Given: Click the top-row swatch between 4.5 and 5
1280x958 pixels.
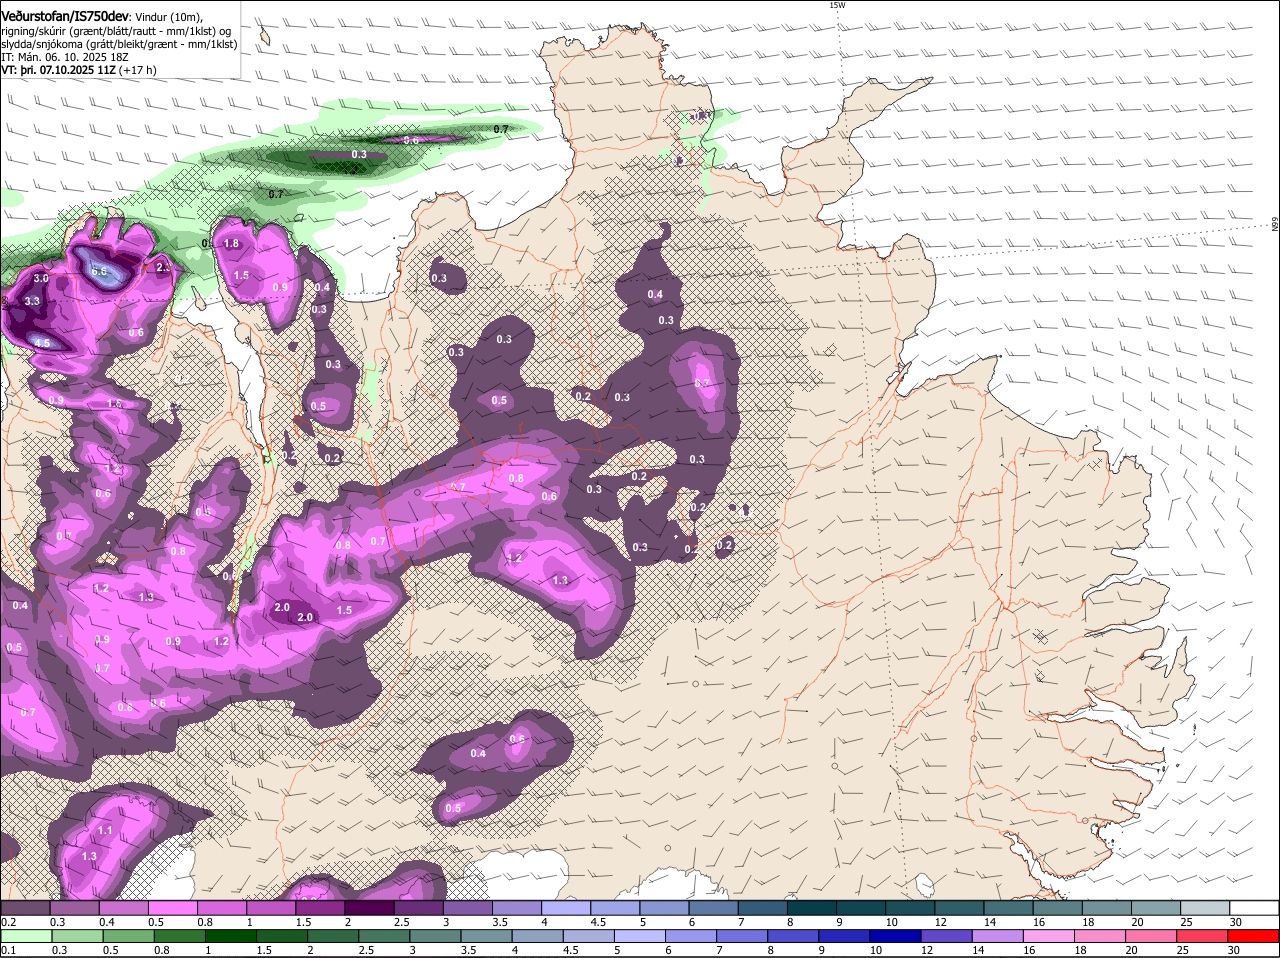Looking at the screenshot, I should tap(615, 907).
